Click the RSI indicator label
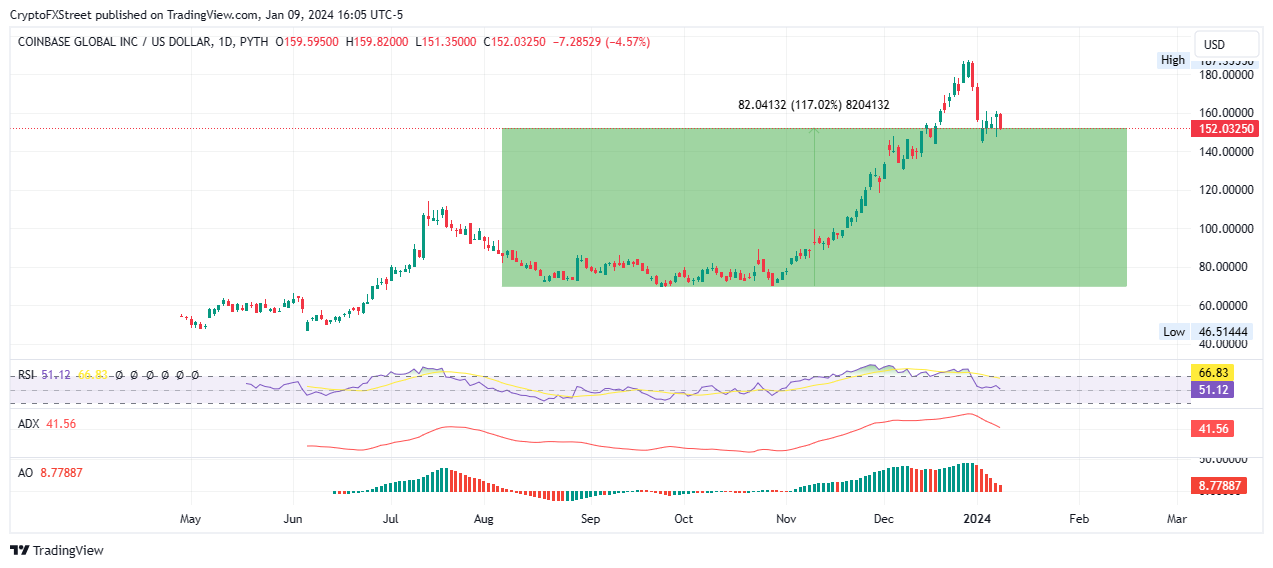Screen dimensions: 1273x568 (x=26, y=375)
